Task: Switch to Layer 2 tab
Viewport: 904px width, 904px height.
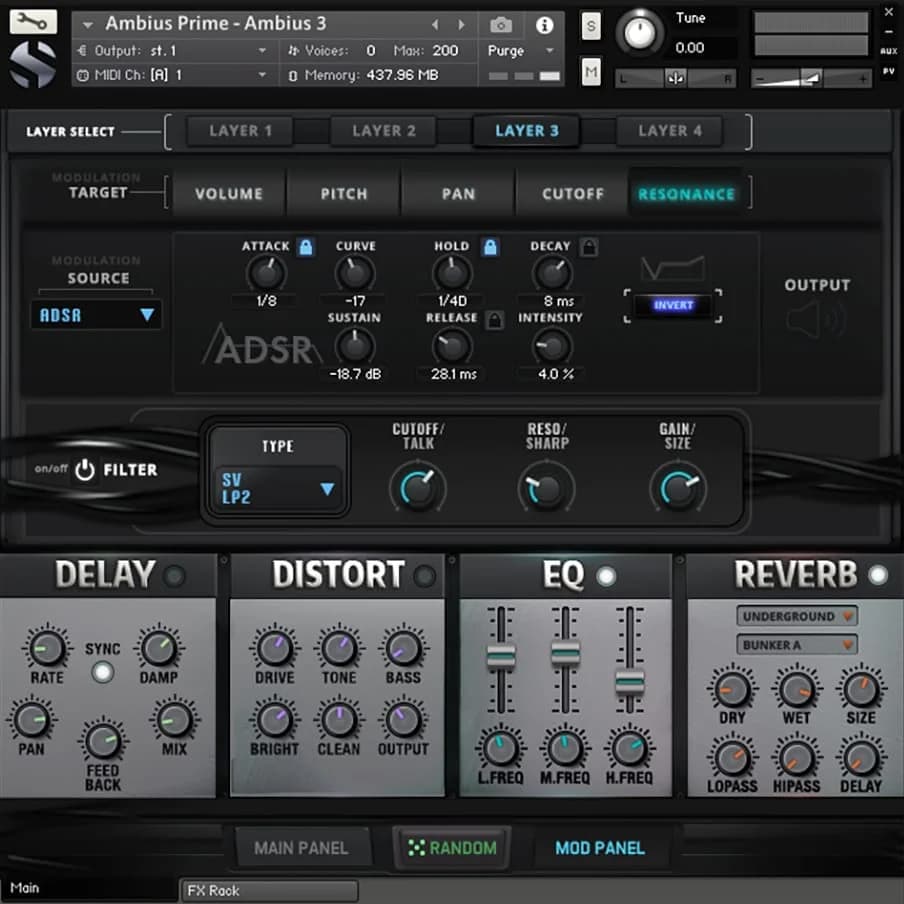Action: point(384,131)
